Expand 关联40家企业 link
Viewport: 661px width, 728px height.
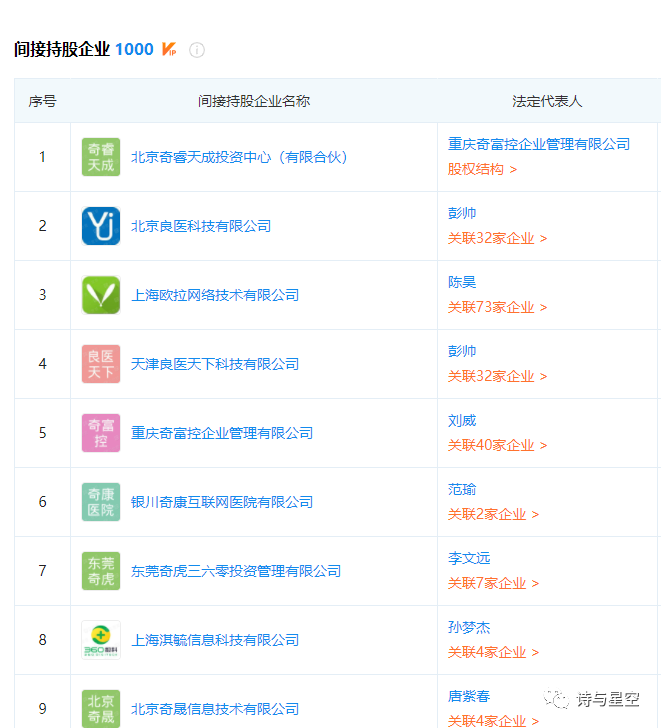click(497, 445)
